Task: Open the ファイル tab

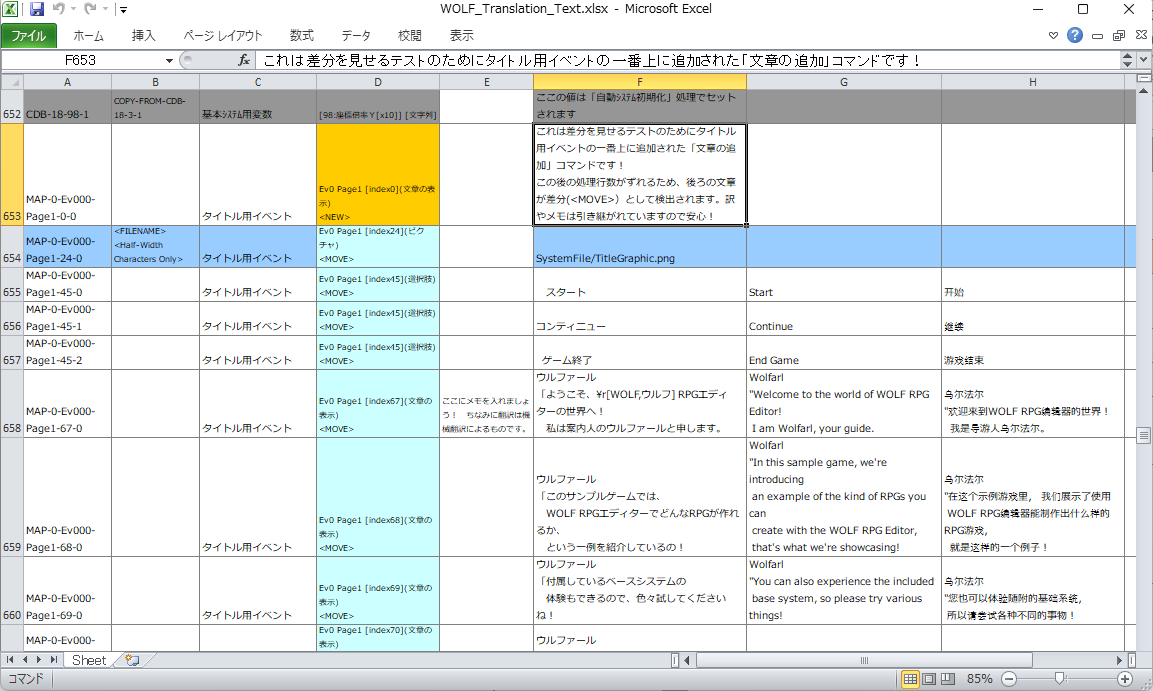Action: [x=29, y=35]
